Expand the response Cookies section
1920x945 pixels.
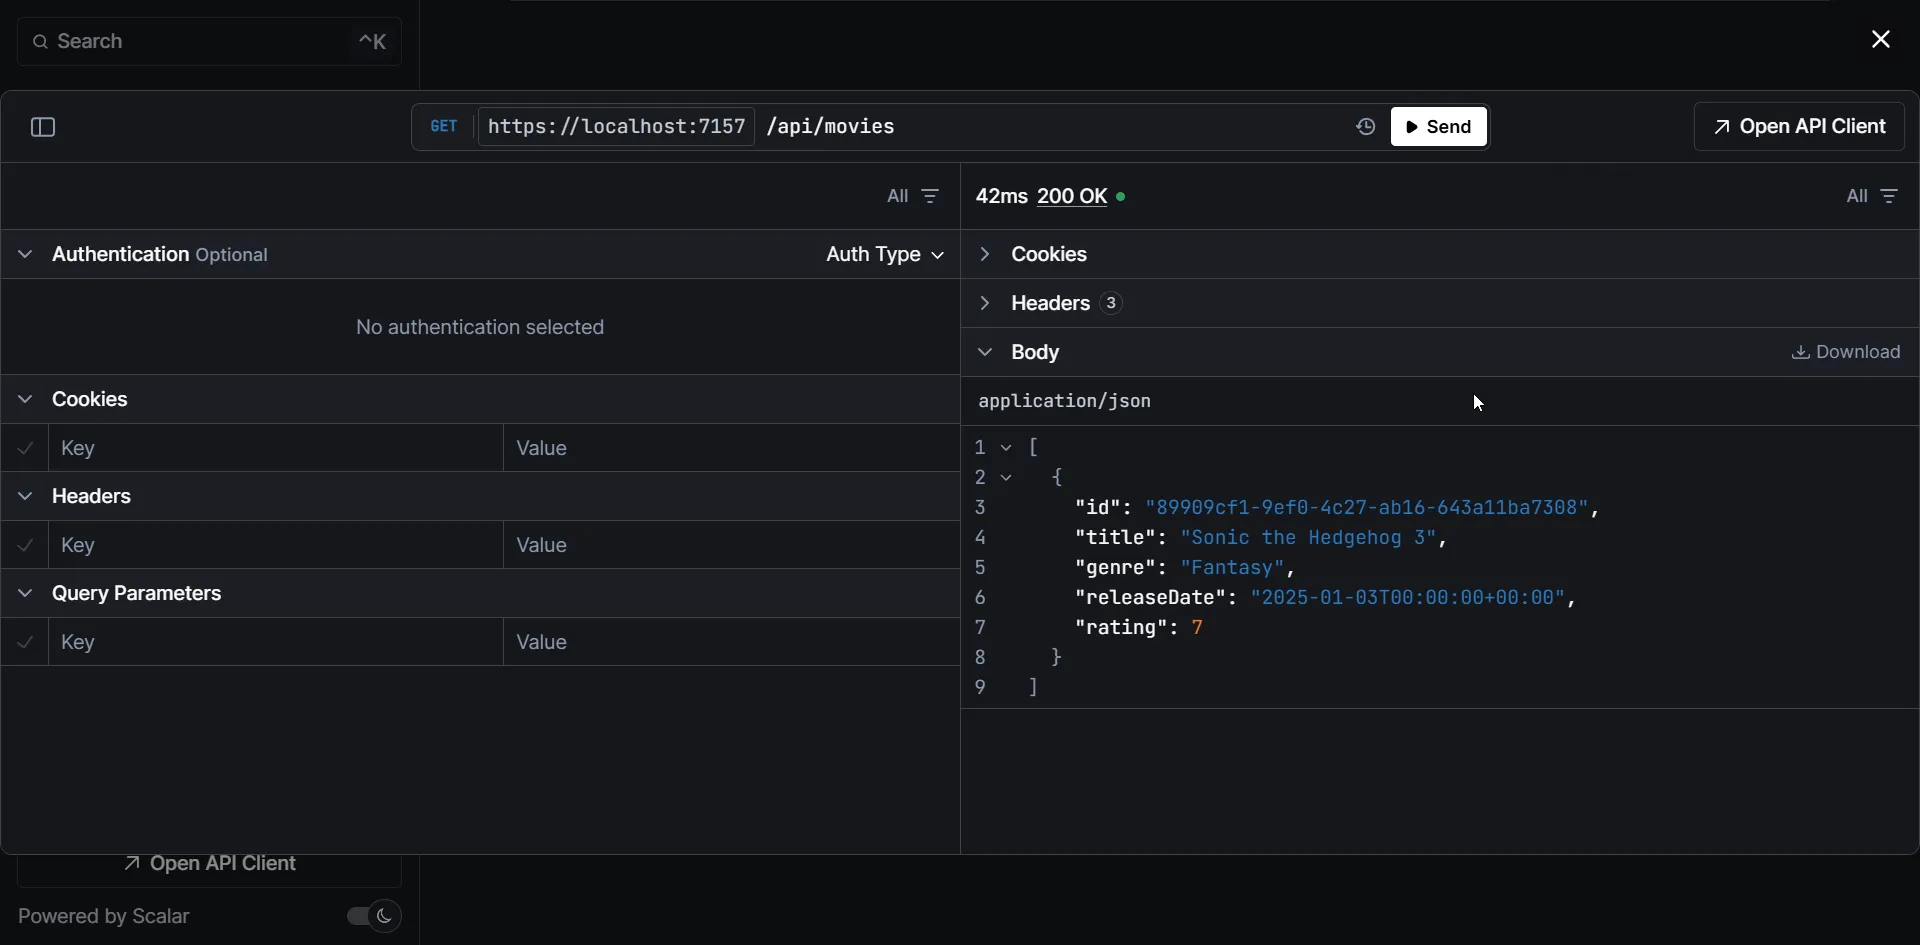coord(1048,255)
